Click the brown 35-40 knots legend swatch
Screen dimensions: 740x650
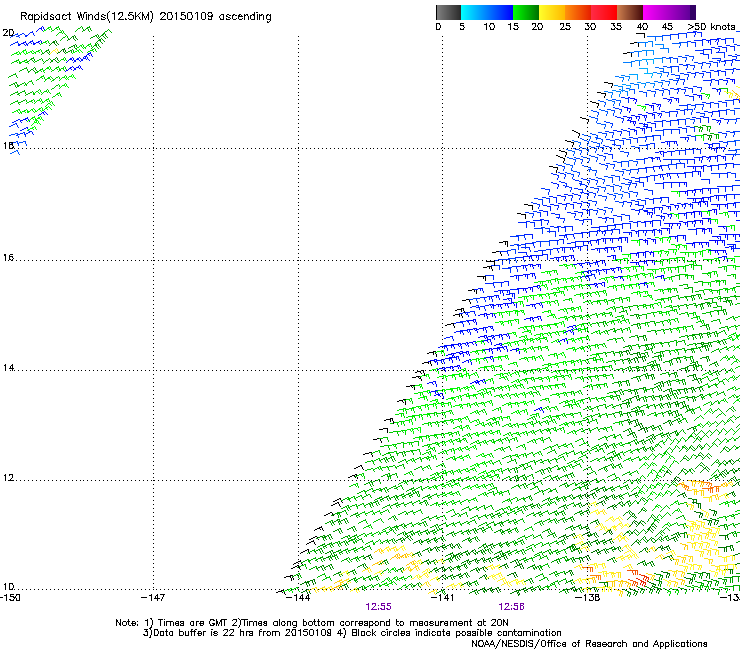click(x=630, y=12)
